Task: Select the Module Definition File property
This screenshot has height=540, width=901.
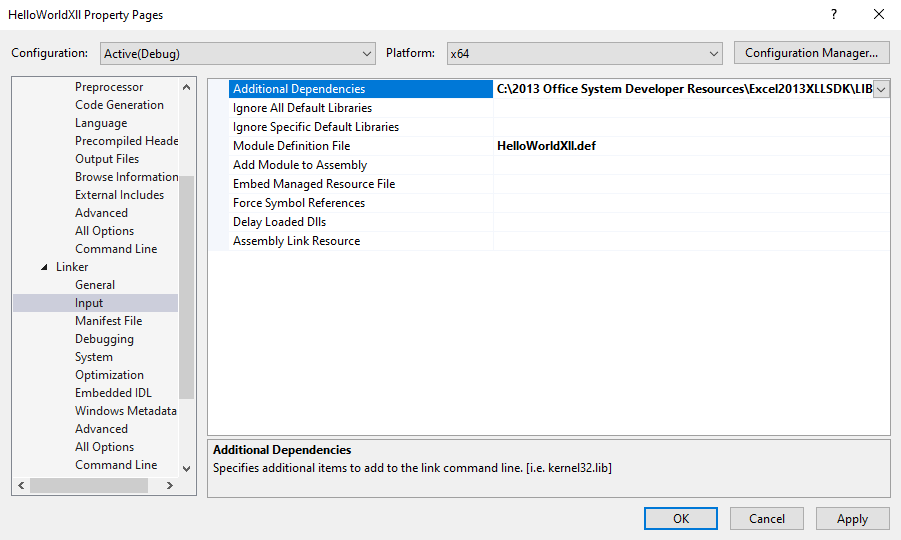Action: coord(291,146)
